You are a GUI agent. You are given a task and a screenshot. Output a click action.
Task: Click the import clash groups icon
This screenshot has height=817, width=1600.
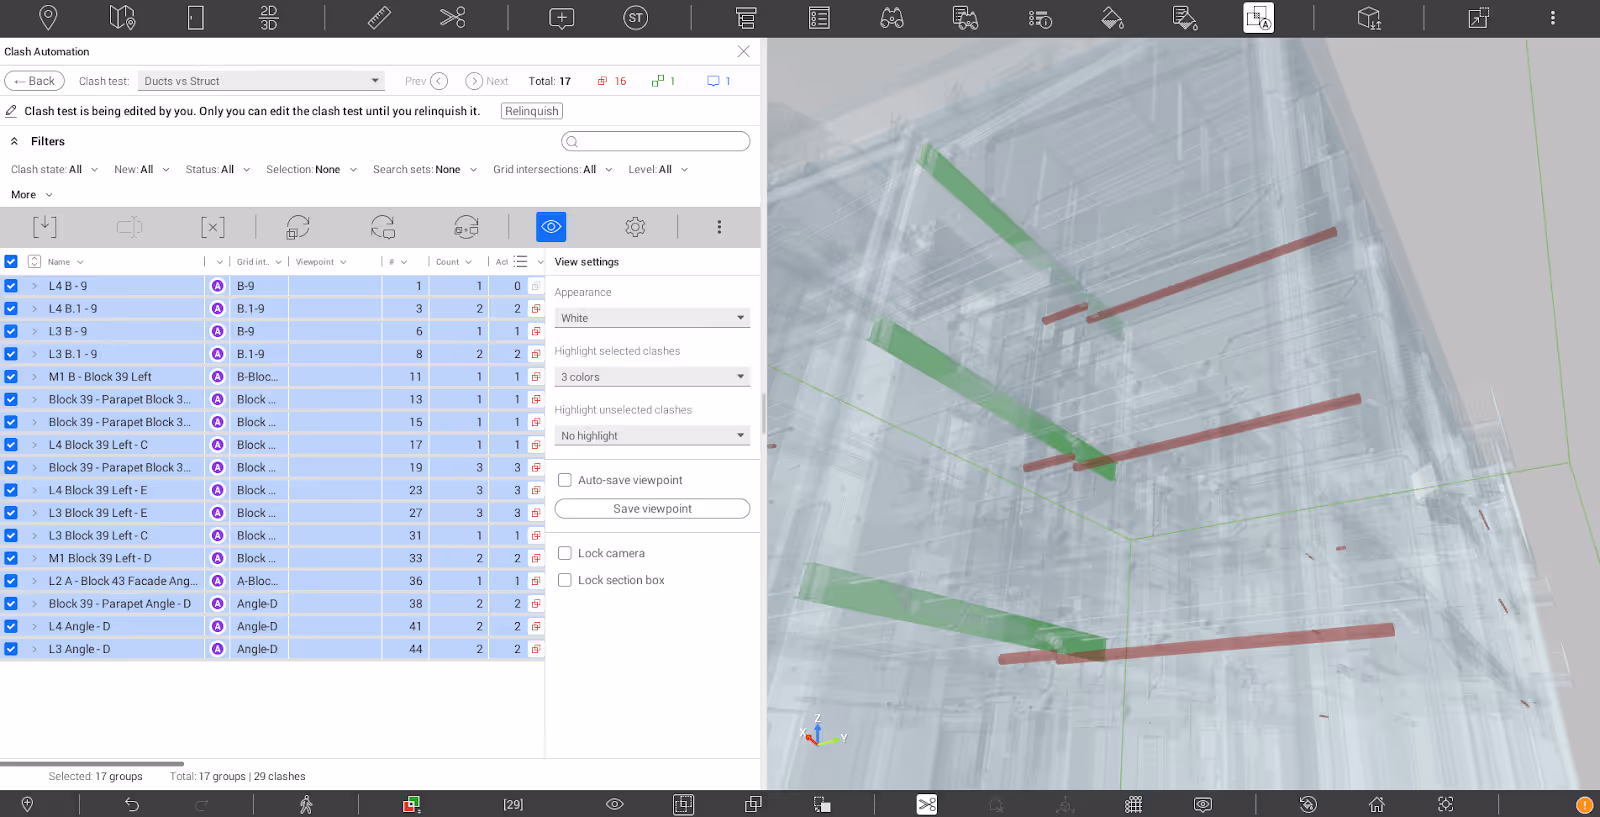click(x=45, y=227)
